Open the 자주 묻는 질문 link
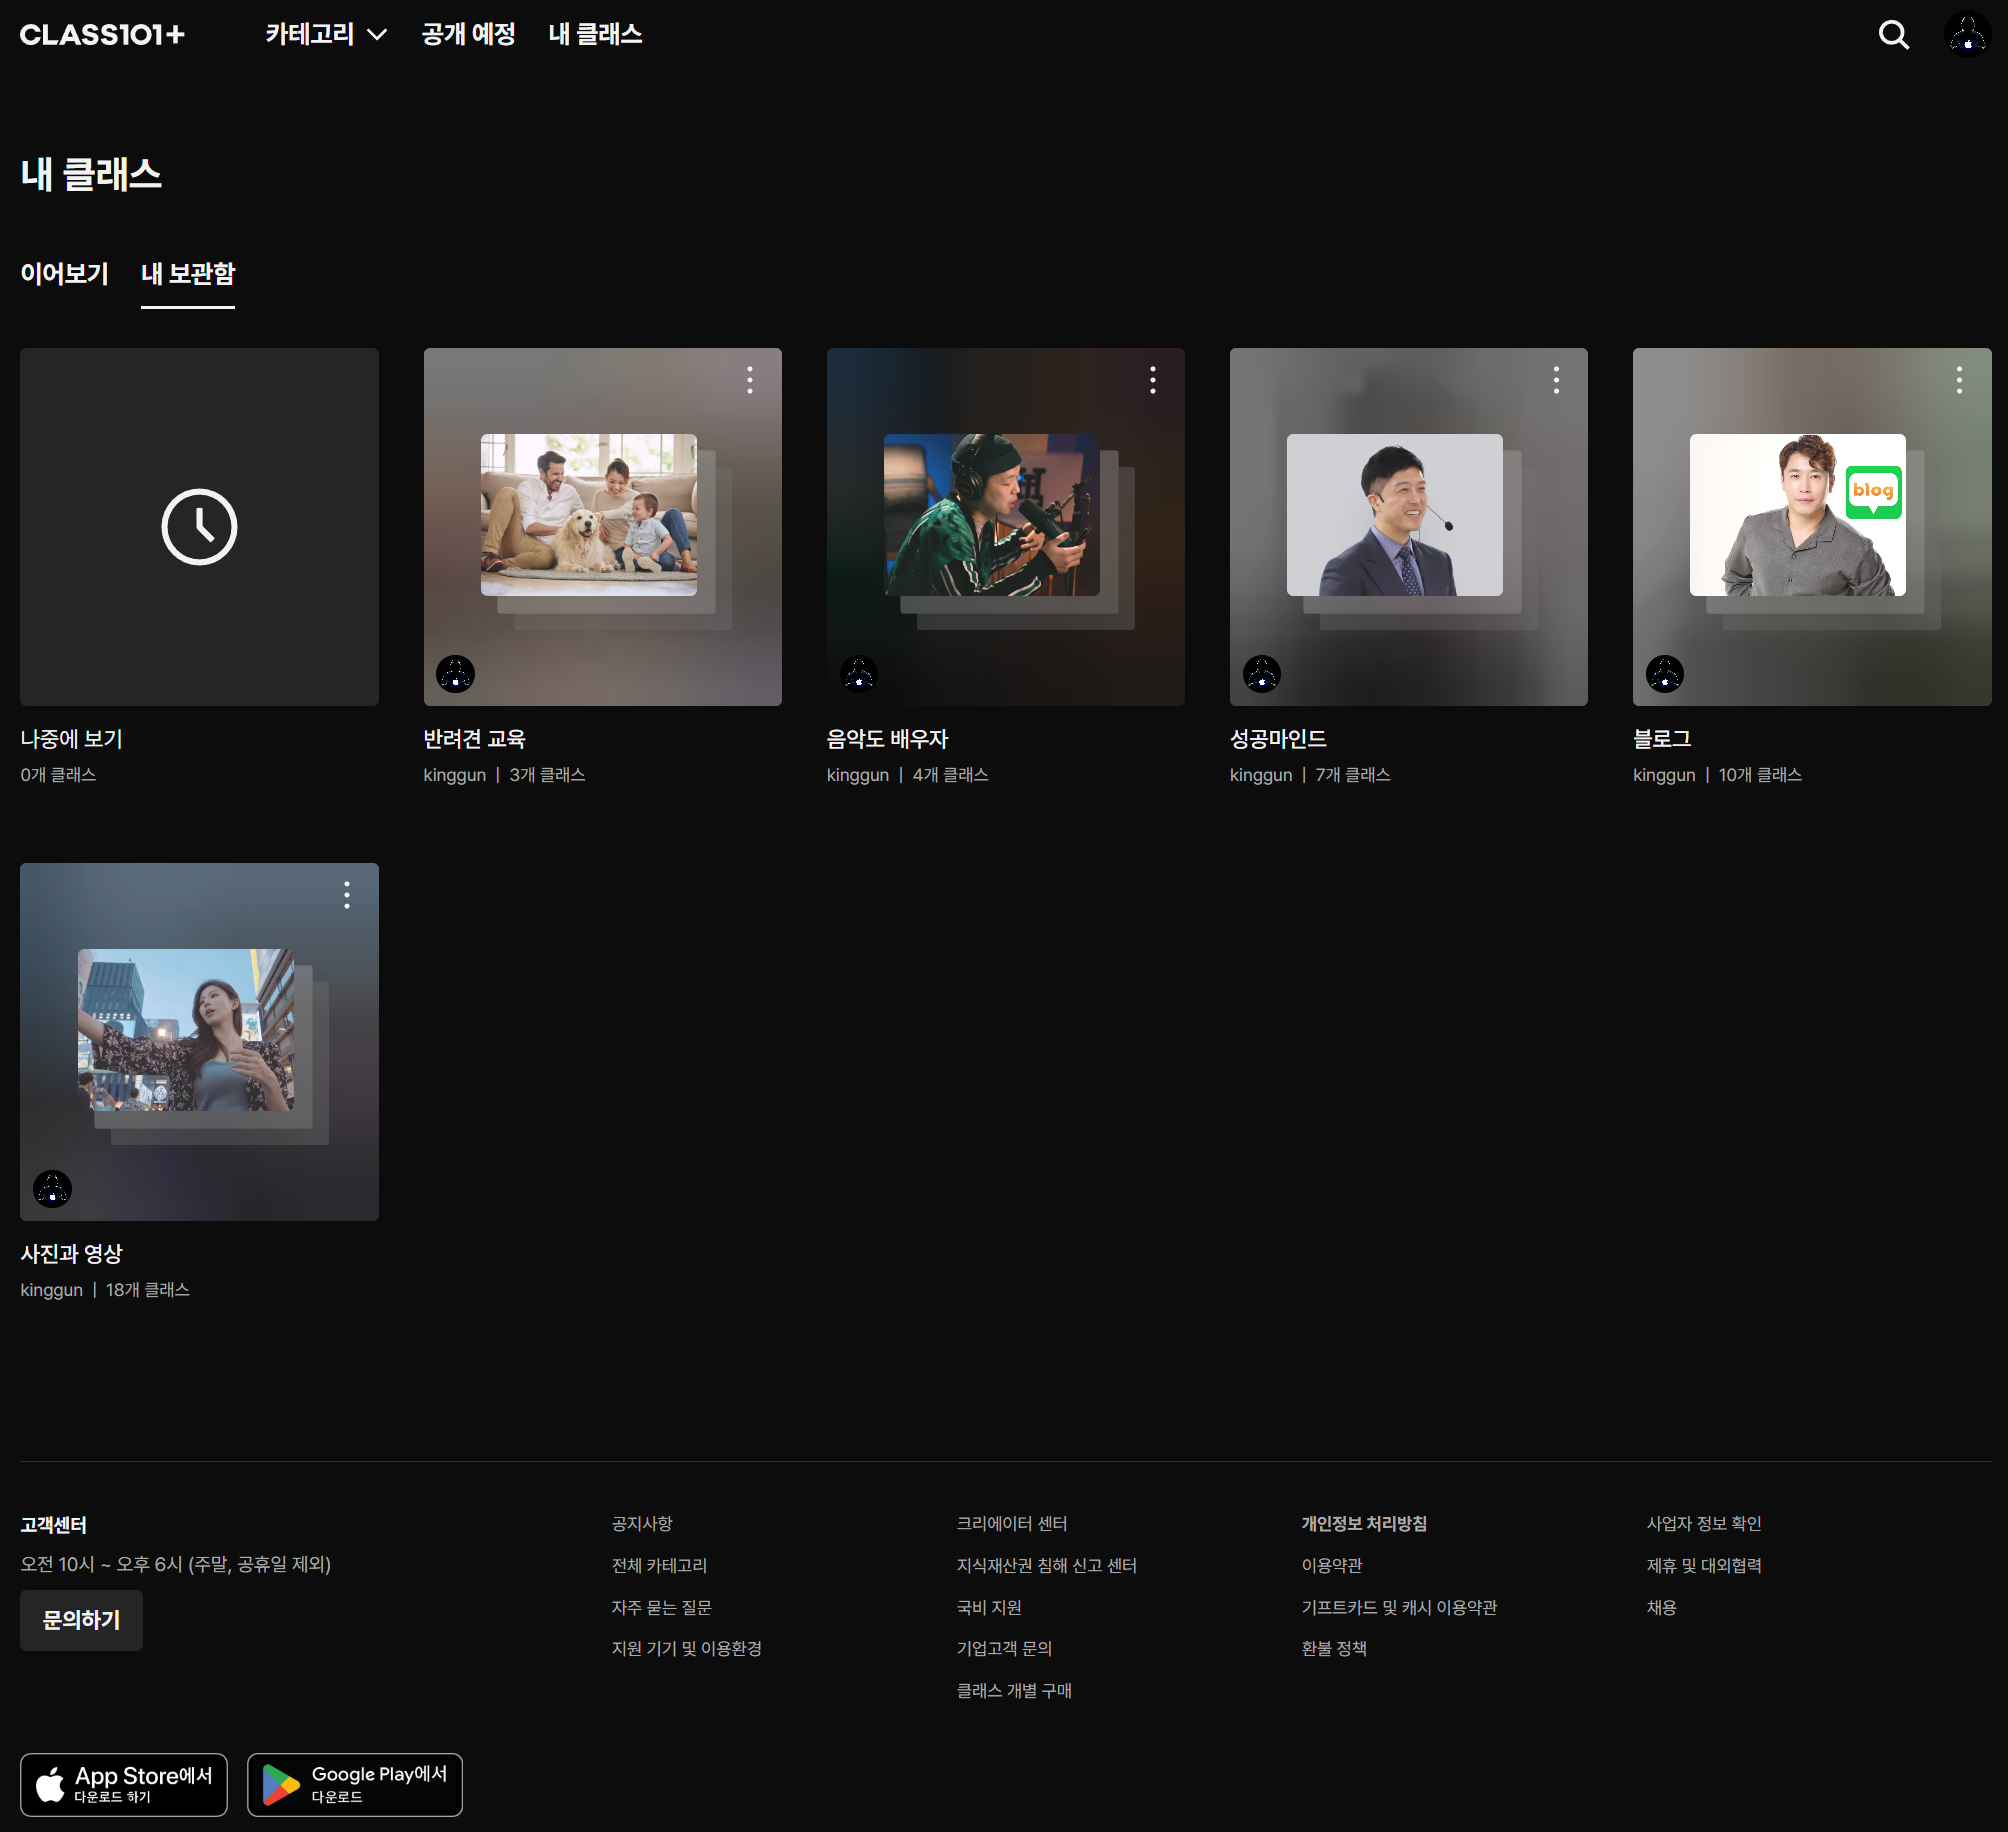Viewport: 2008px width, 1832px height. (x=661, y=1607)
